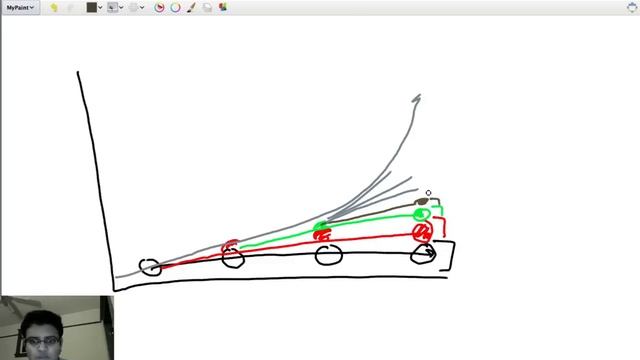Open the brush list paintbrush icon
The width and height of the screenshot is (640, 360).
point(191,7)
